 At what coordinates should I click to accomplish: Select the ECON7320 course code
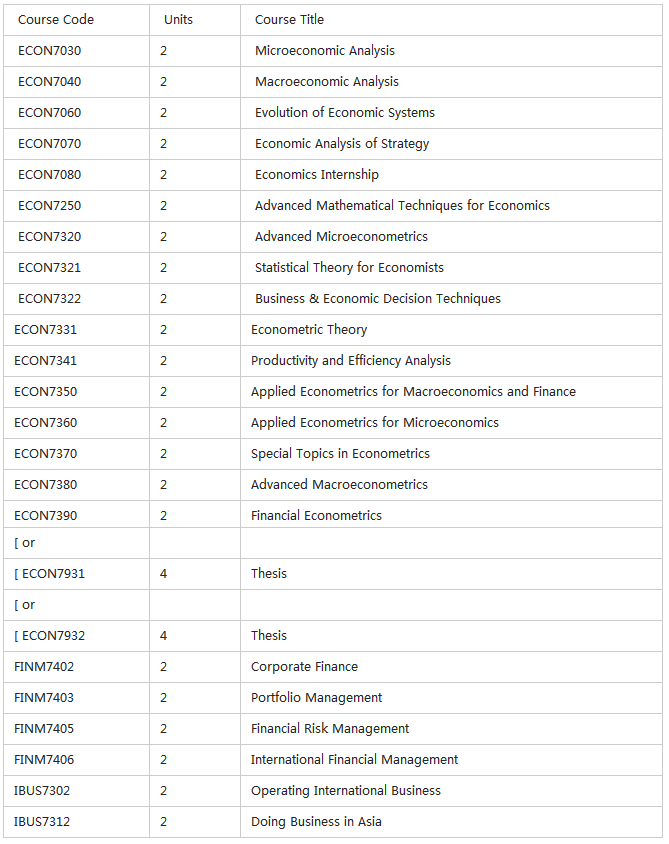(49, 237)
